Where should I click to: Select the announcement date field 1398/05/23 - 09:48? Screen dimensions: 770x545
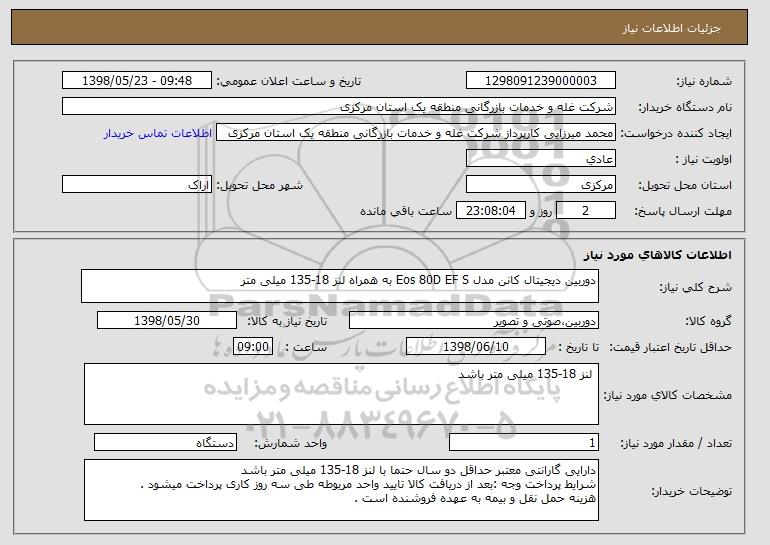pos(137,81)
